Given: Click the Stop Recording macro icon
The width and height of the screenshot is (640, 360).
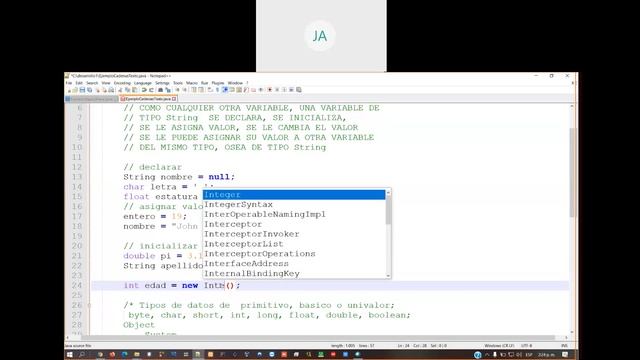Looking at the screenshot, I should coord(277,90).
